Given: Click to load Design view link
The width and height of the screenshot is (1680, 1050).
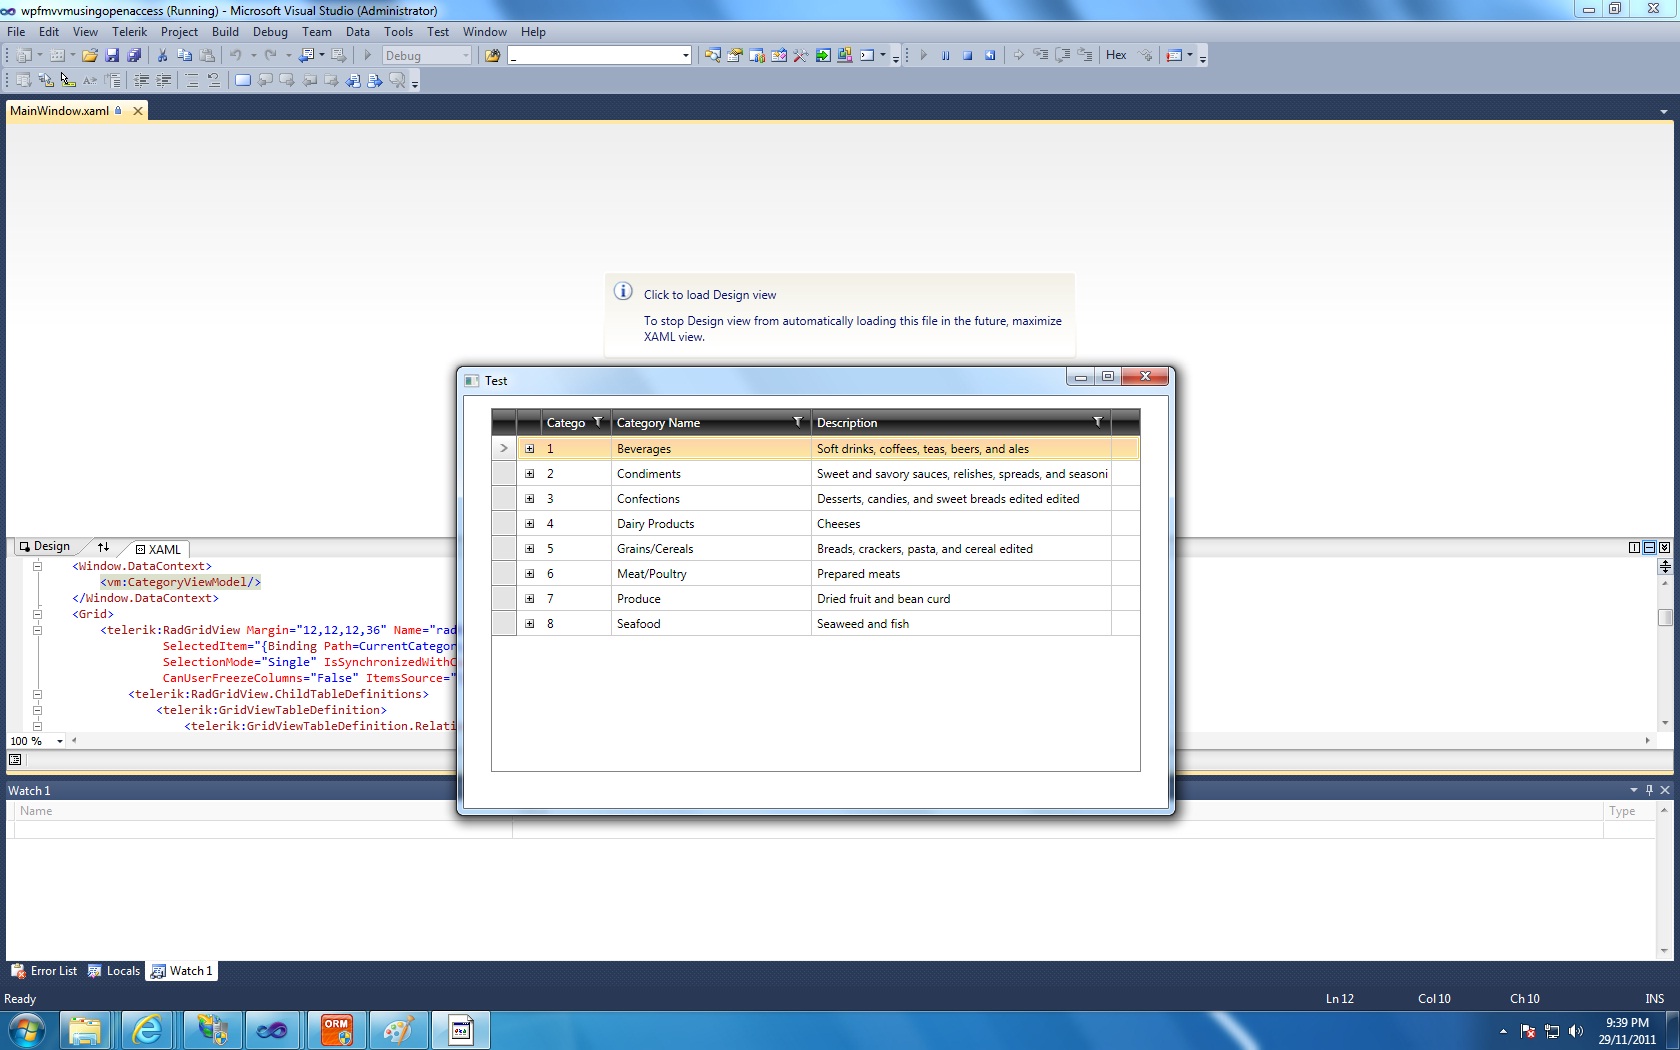Looking at the screenshot, I should [710, 295].
